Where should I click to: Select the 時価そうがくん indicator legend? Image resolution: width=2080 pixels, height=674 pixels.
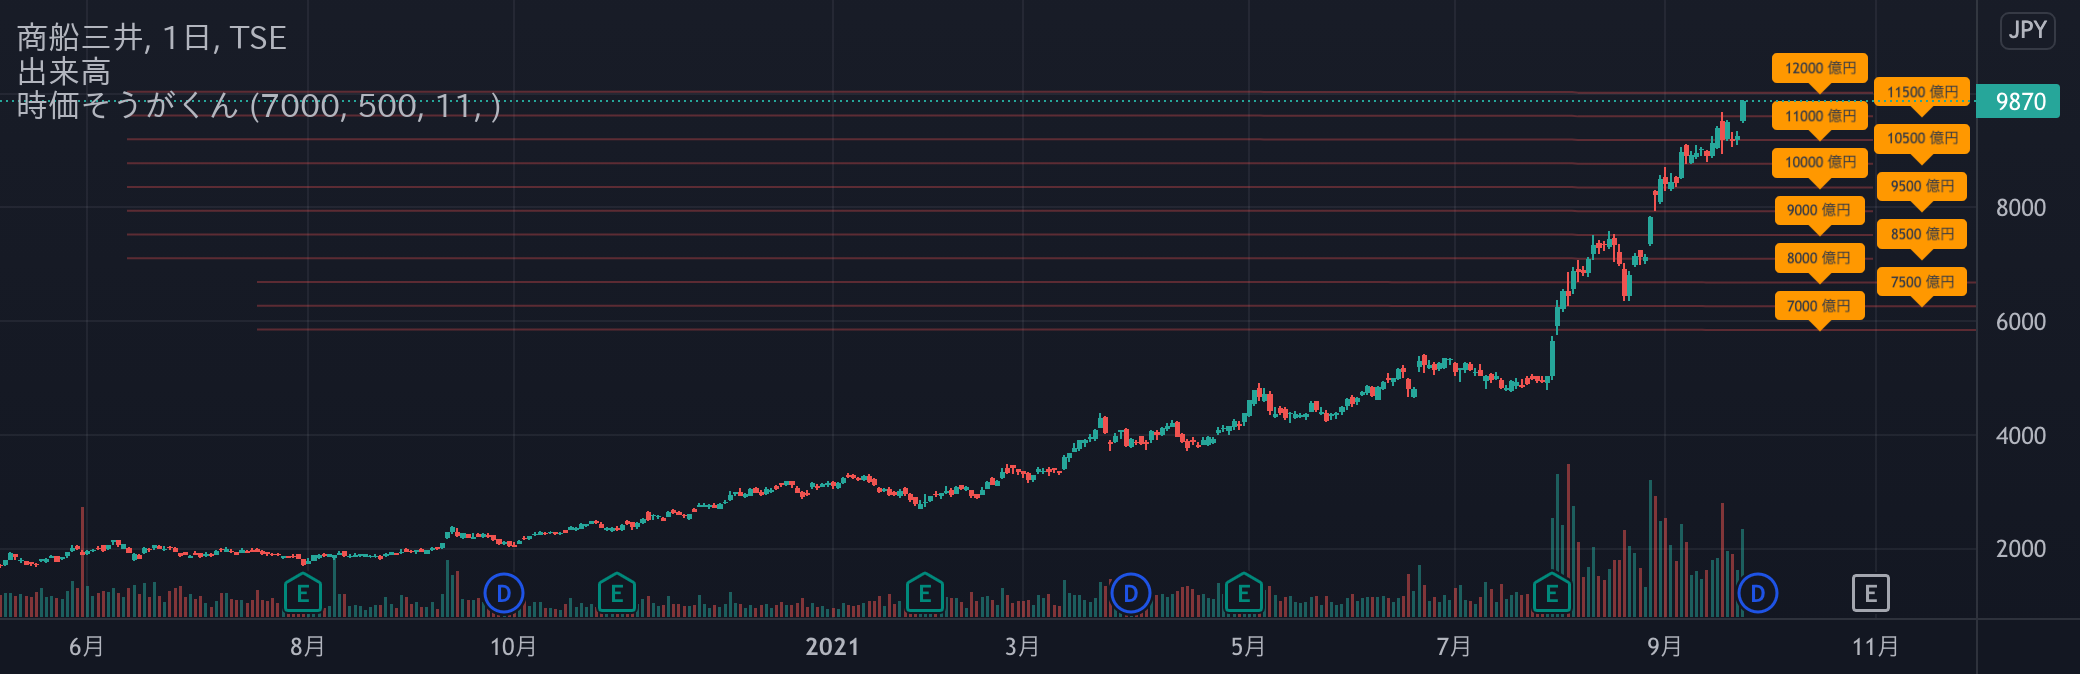tap(259, 105)
